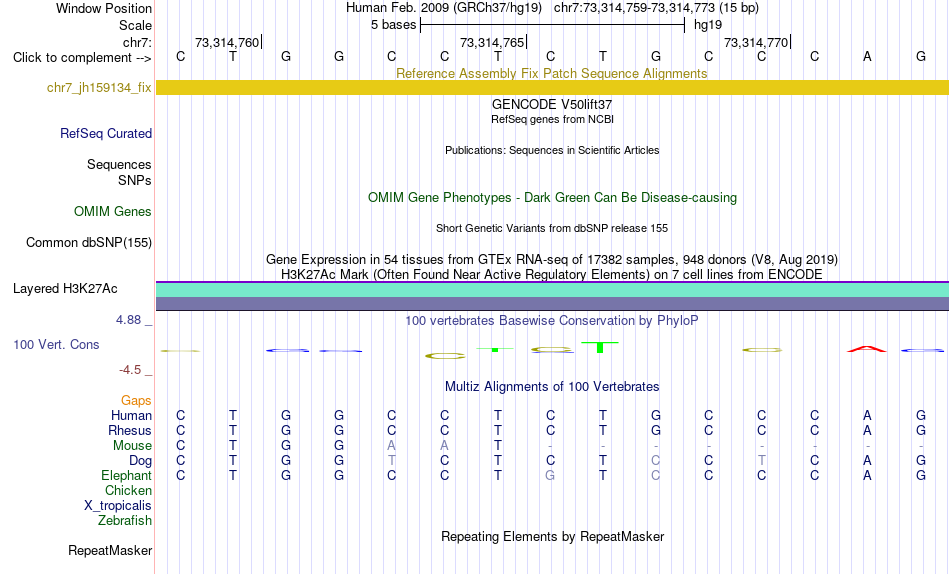The width and height of the screenshot is (950, 574).
Task: Click the faded G in the Elephant row
Action: (x=550, y=476)
